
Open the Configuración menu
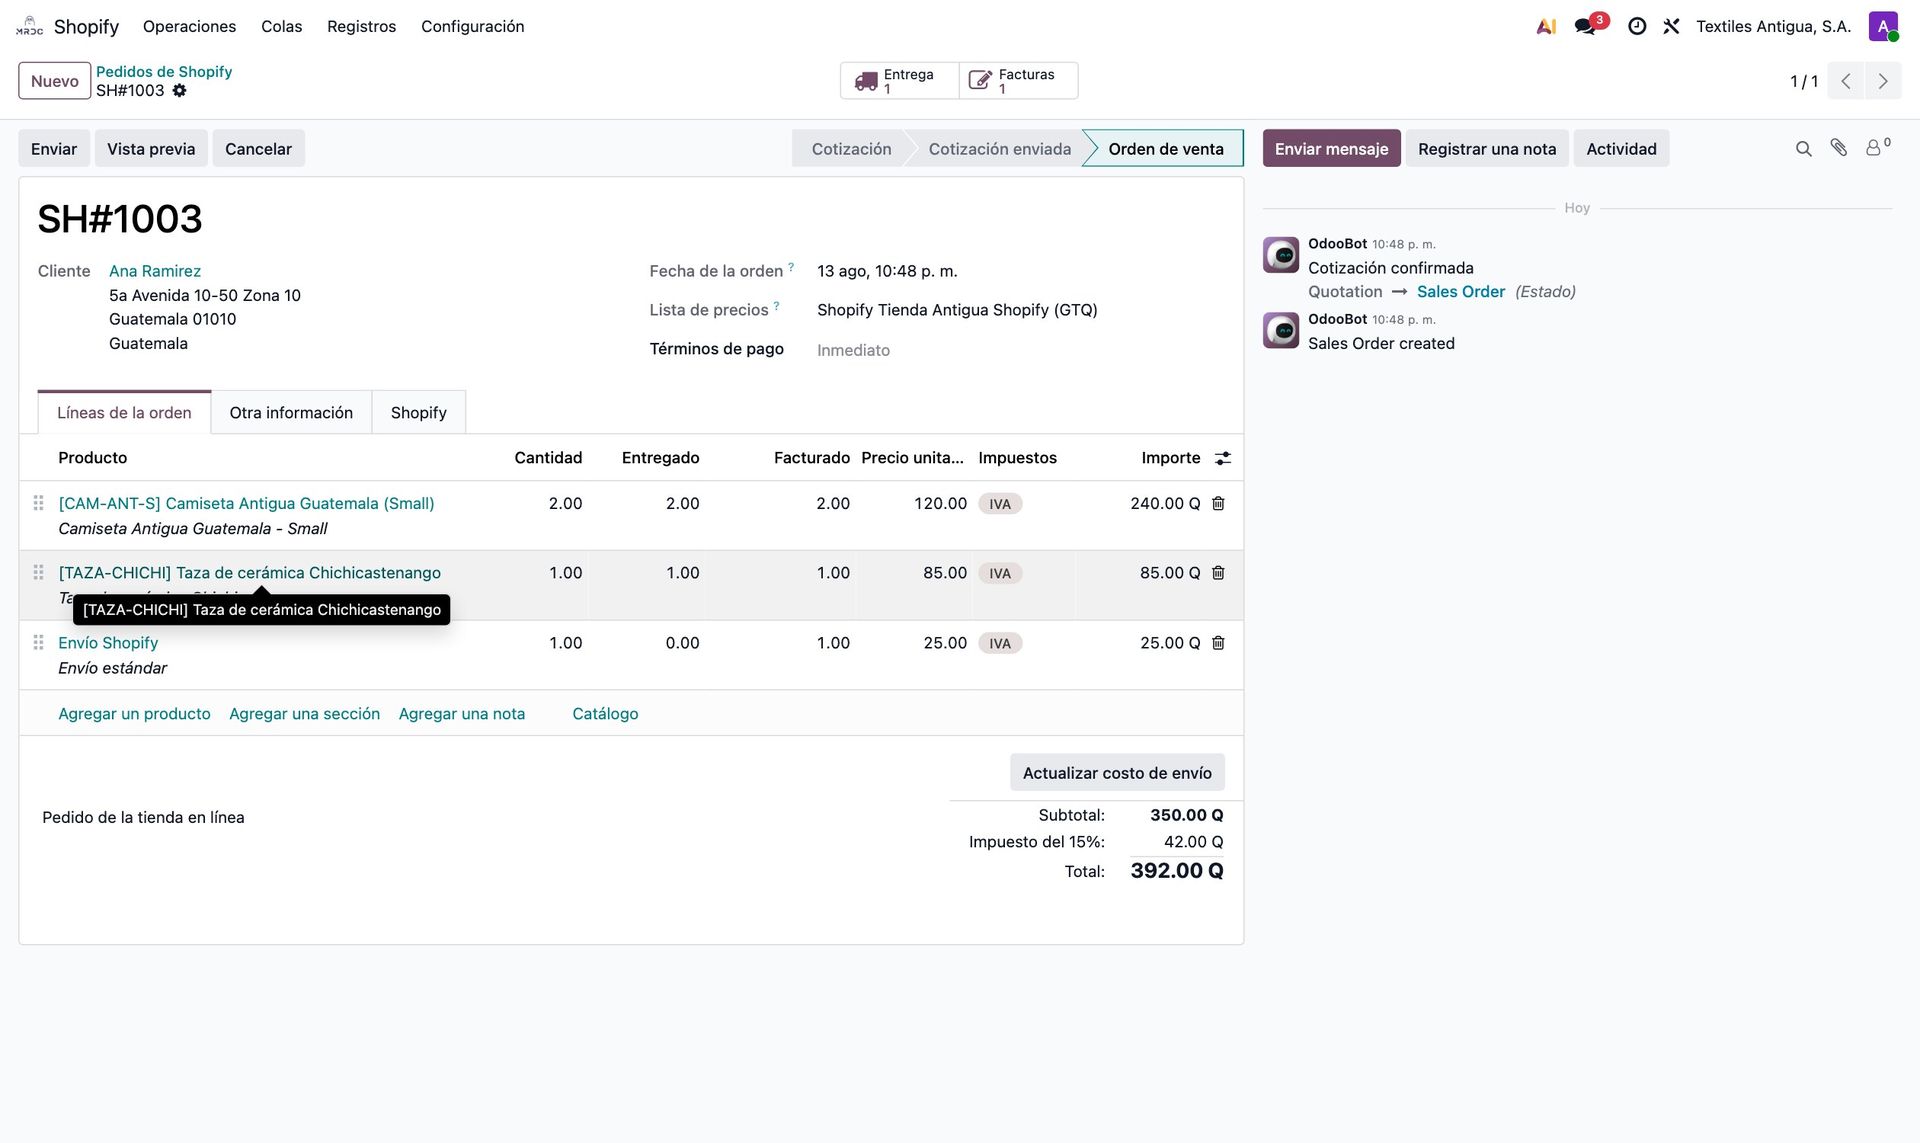(x=472, y=26)
